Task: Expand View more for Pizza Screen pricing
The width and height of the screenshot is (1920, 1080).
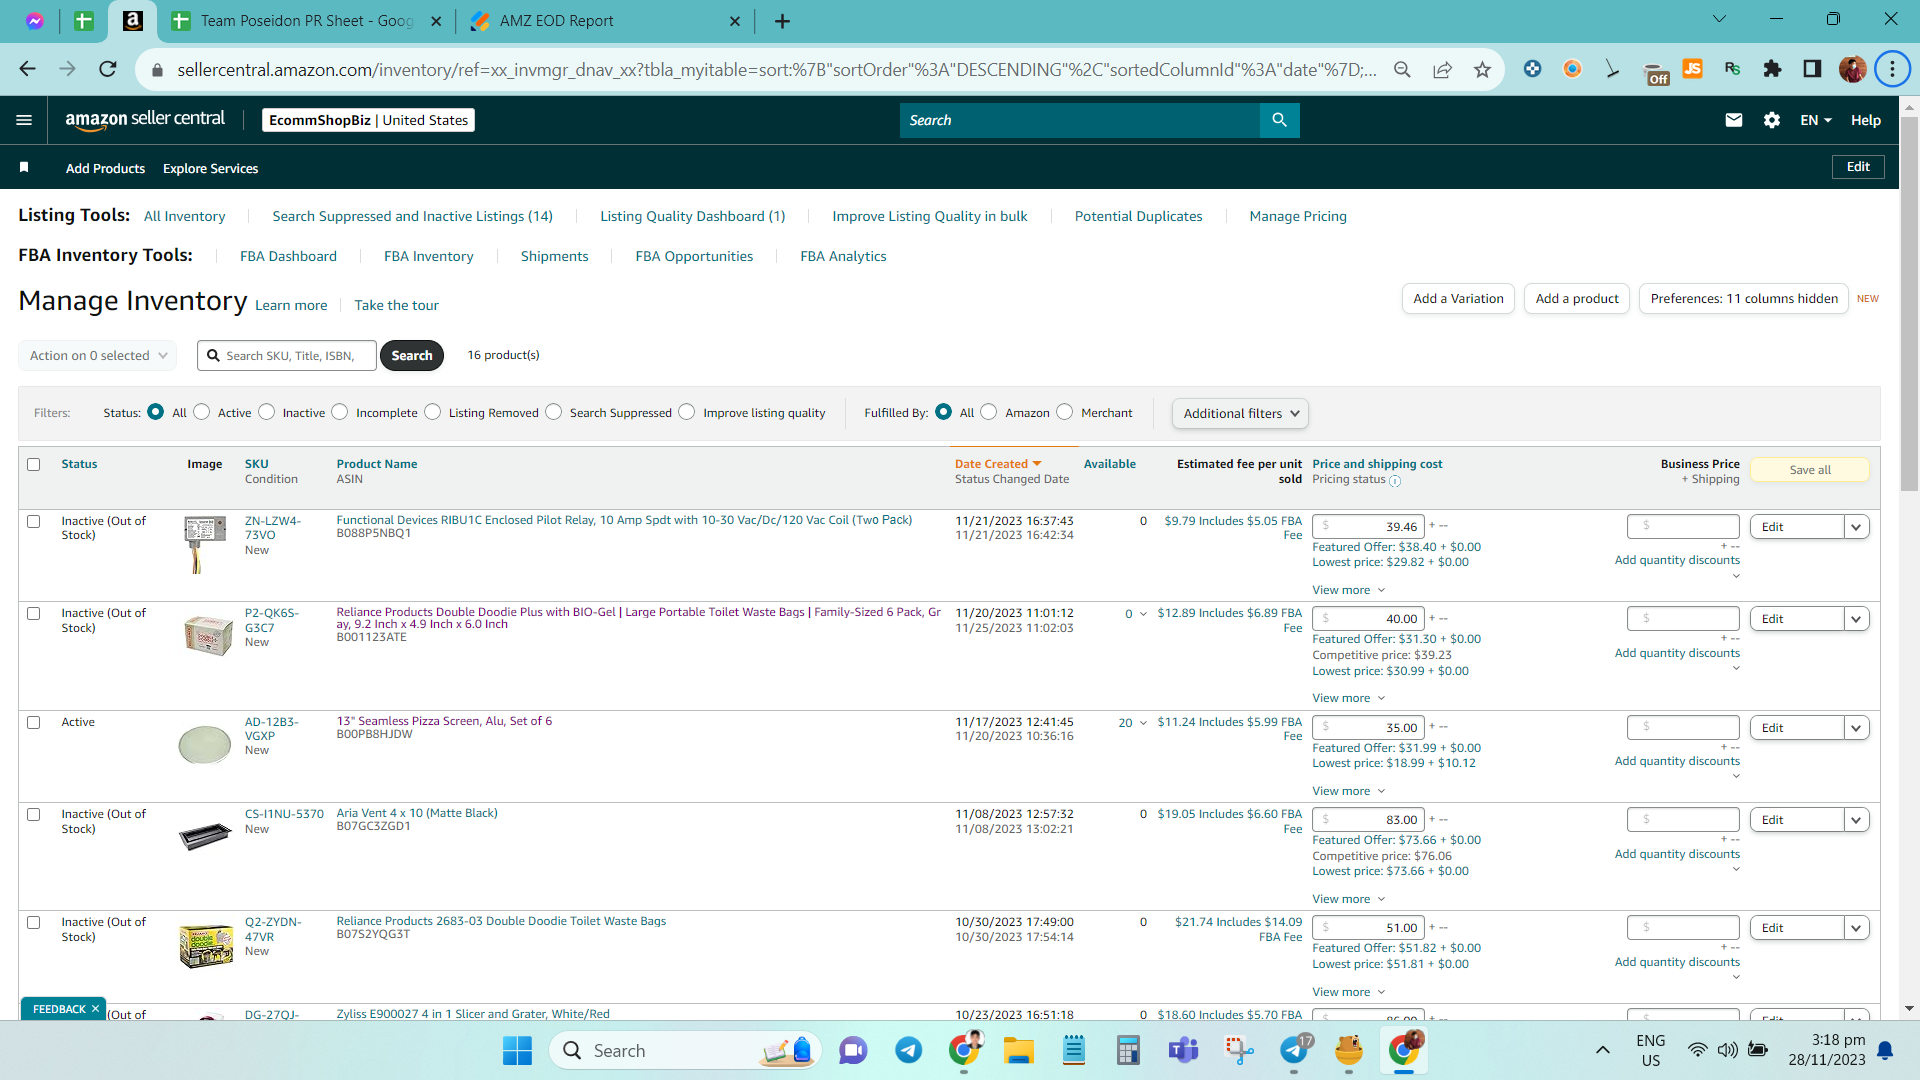Action: tap(1348, 791)
